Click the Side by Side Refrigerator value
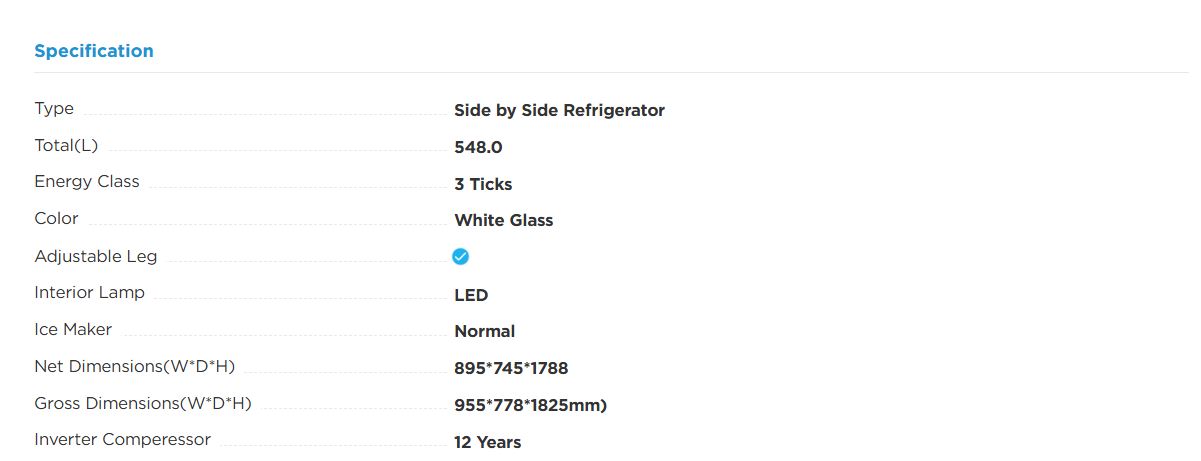 tap(559, 111)
